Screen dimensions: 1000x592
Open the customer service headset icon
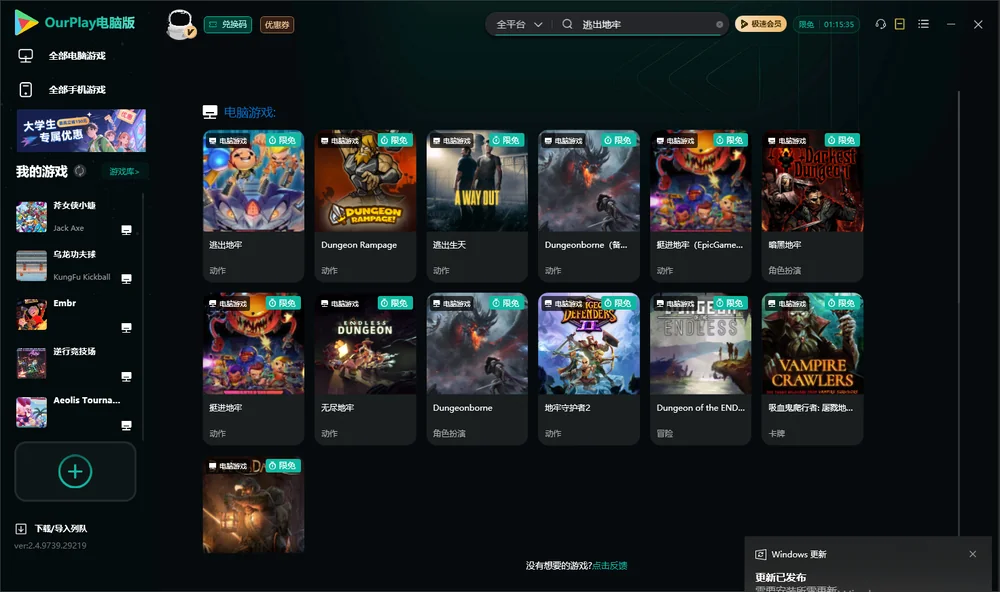pos(880,24)
